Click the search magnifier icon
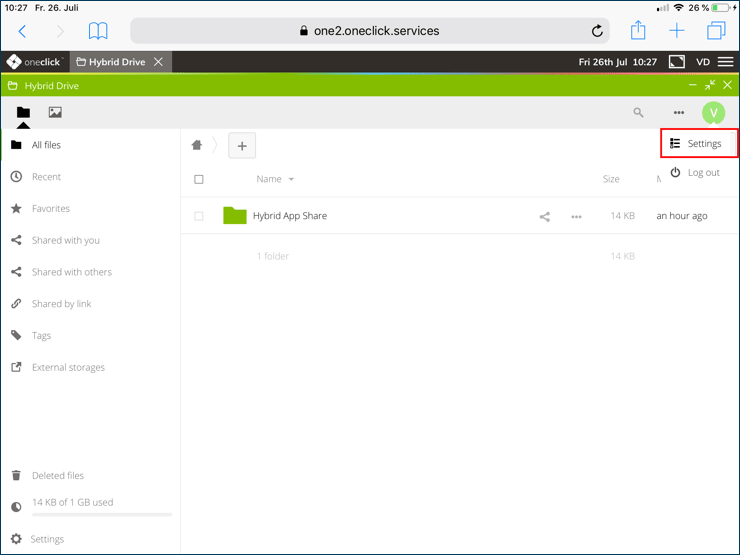Viewport: 740px width, 555px height. pos(638,113)
